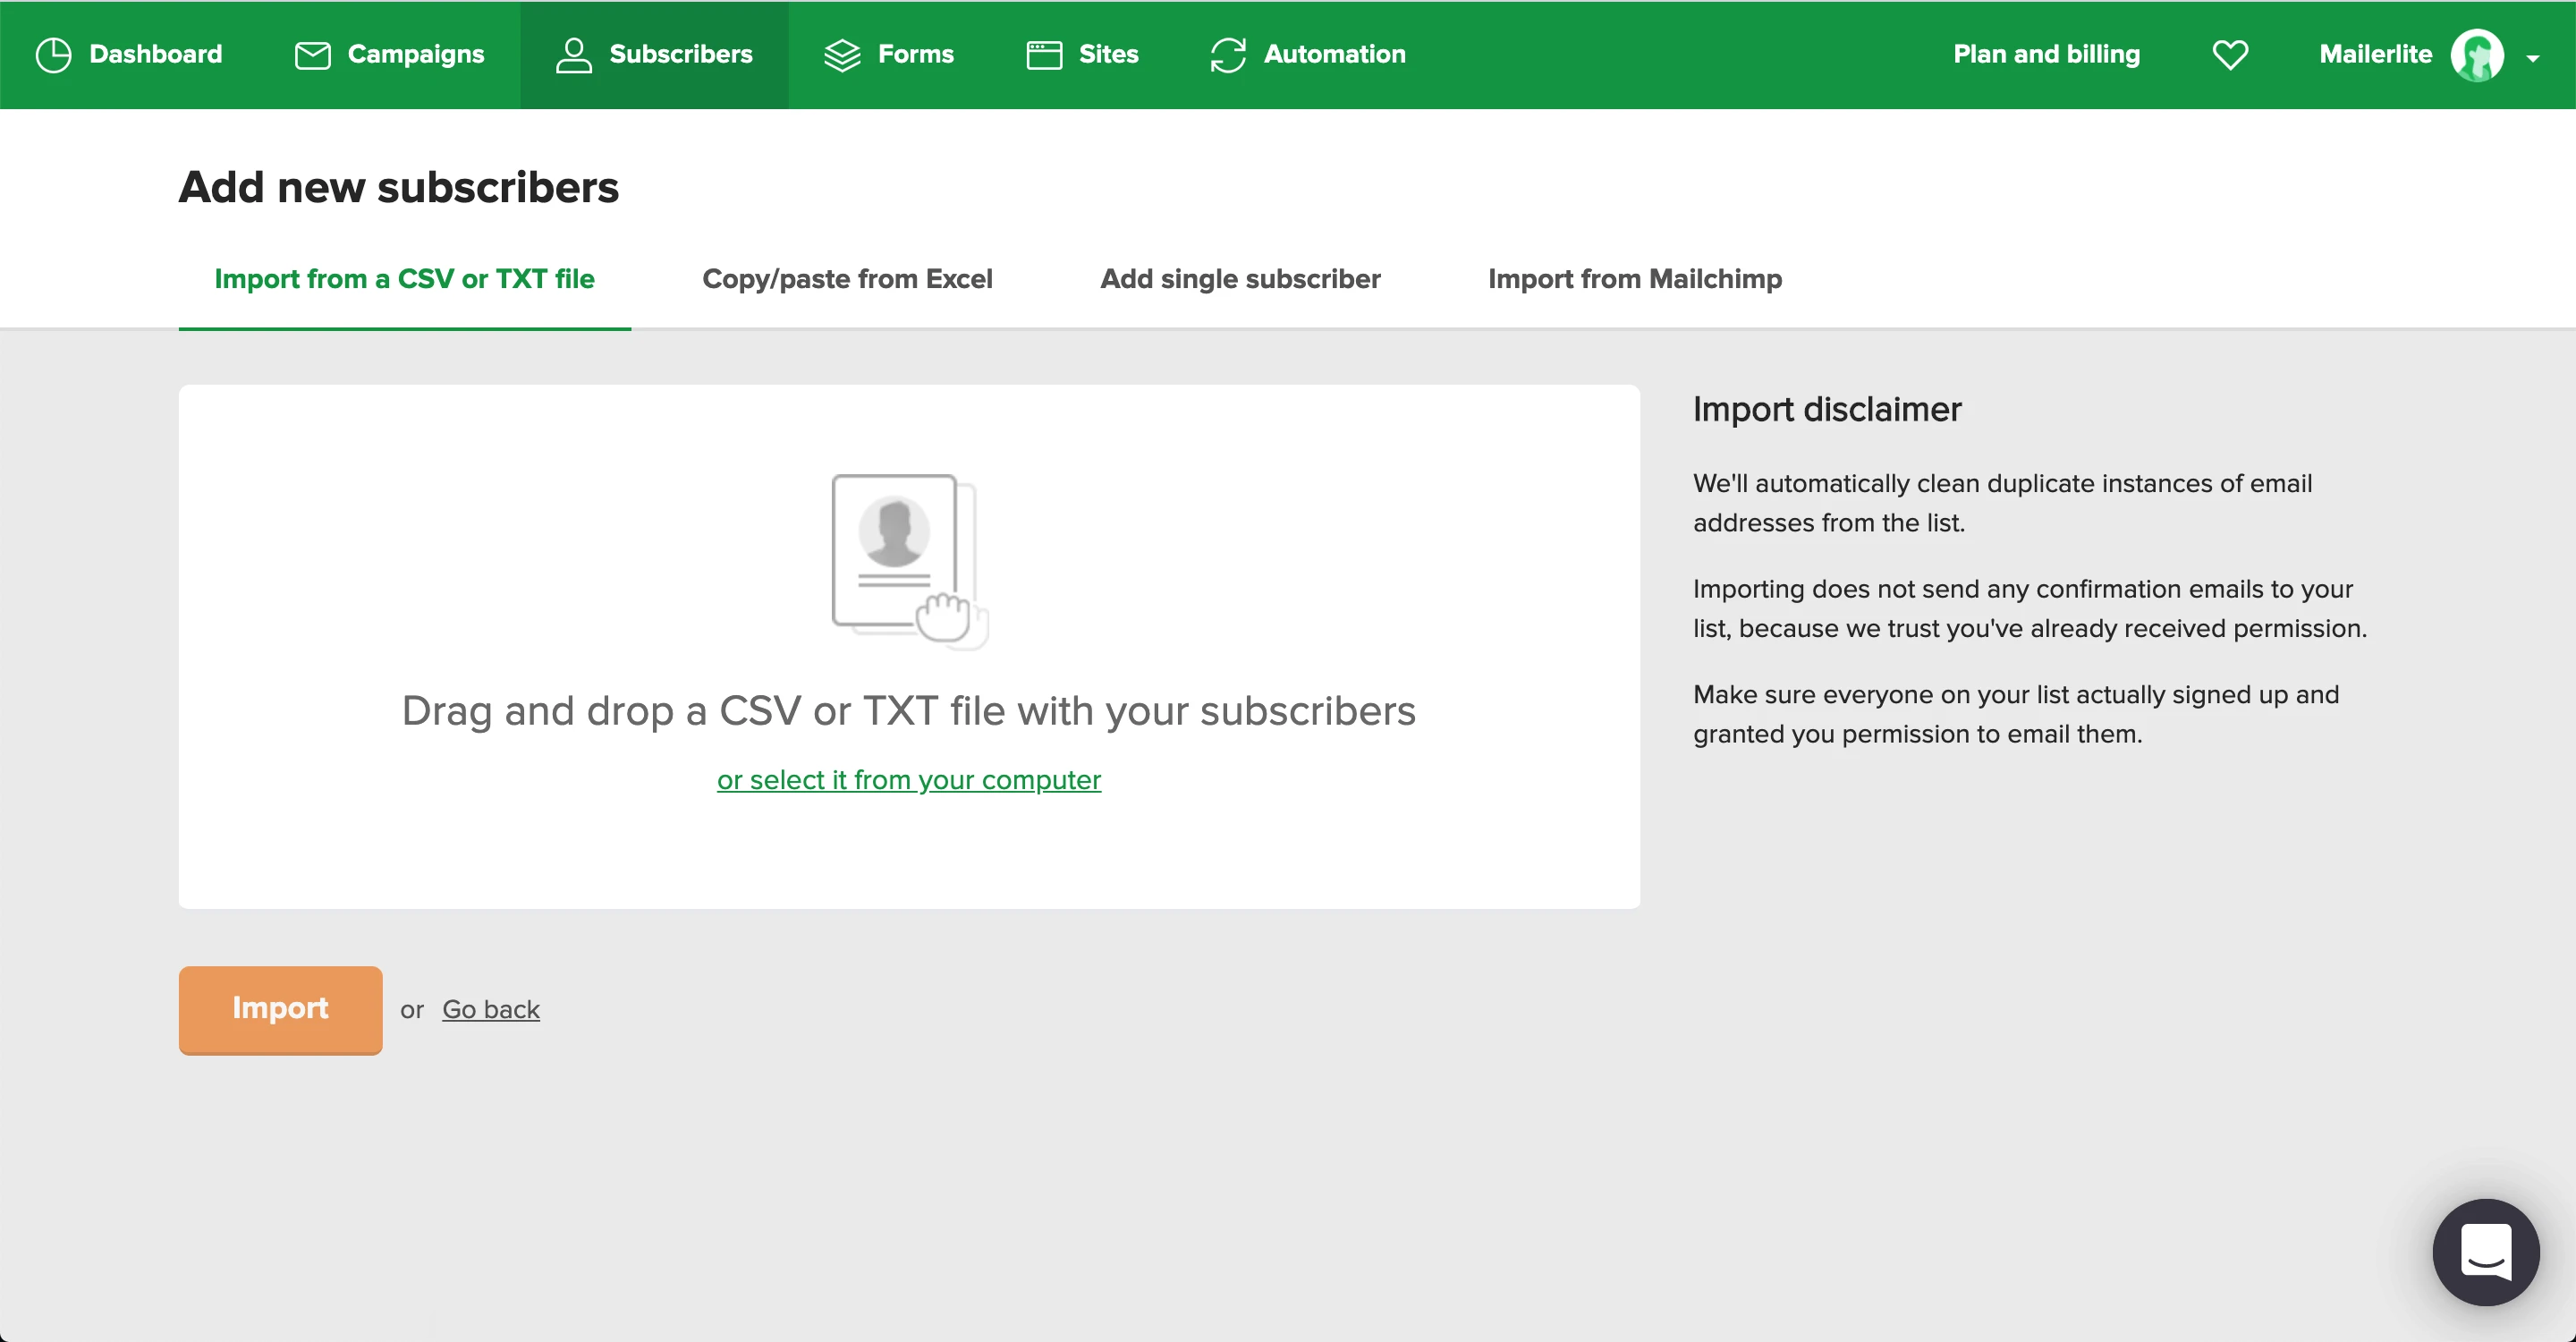Click the Subscribers person icon
The image size is (2576, 1342).
(x=574, y=55)
